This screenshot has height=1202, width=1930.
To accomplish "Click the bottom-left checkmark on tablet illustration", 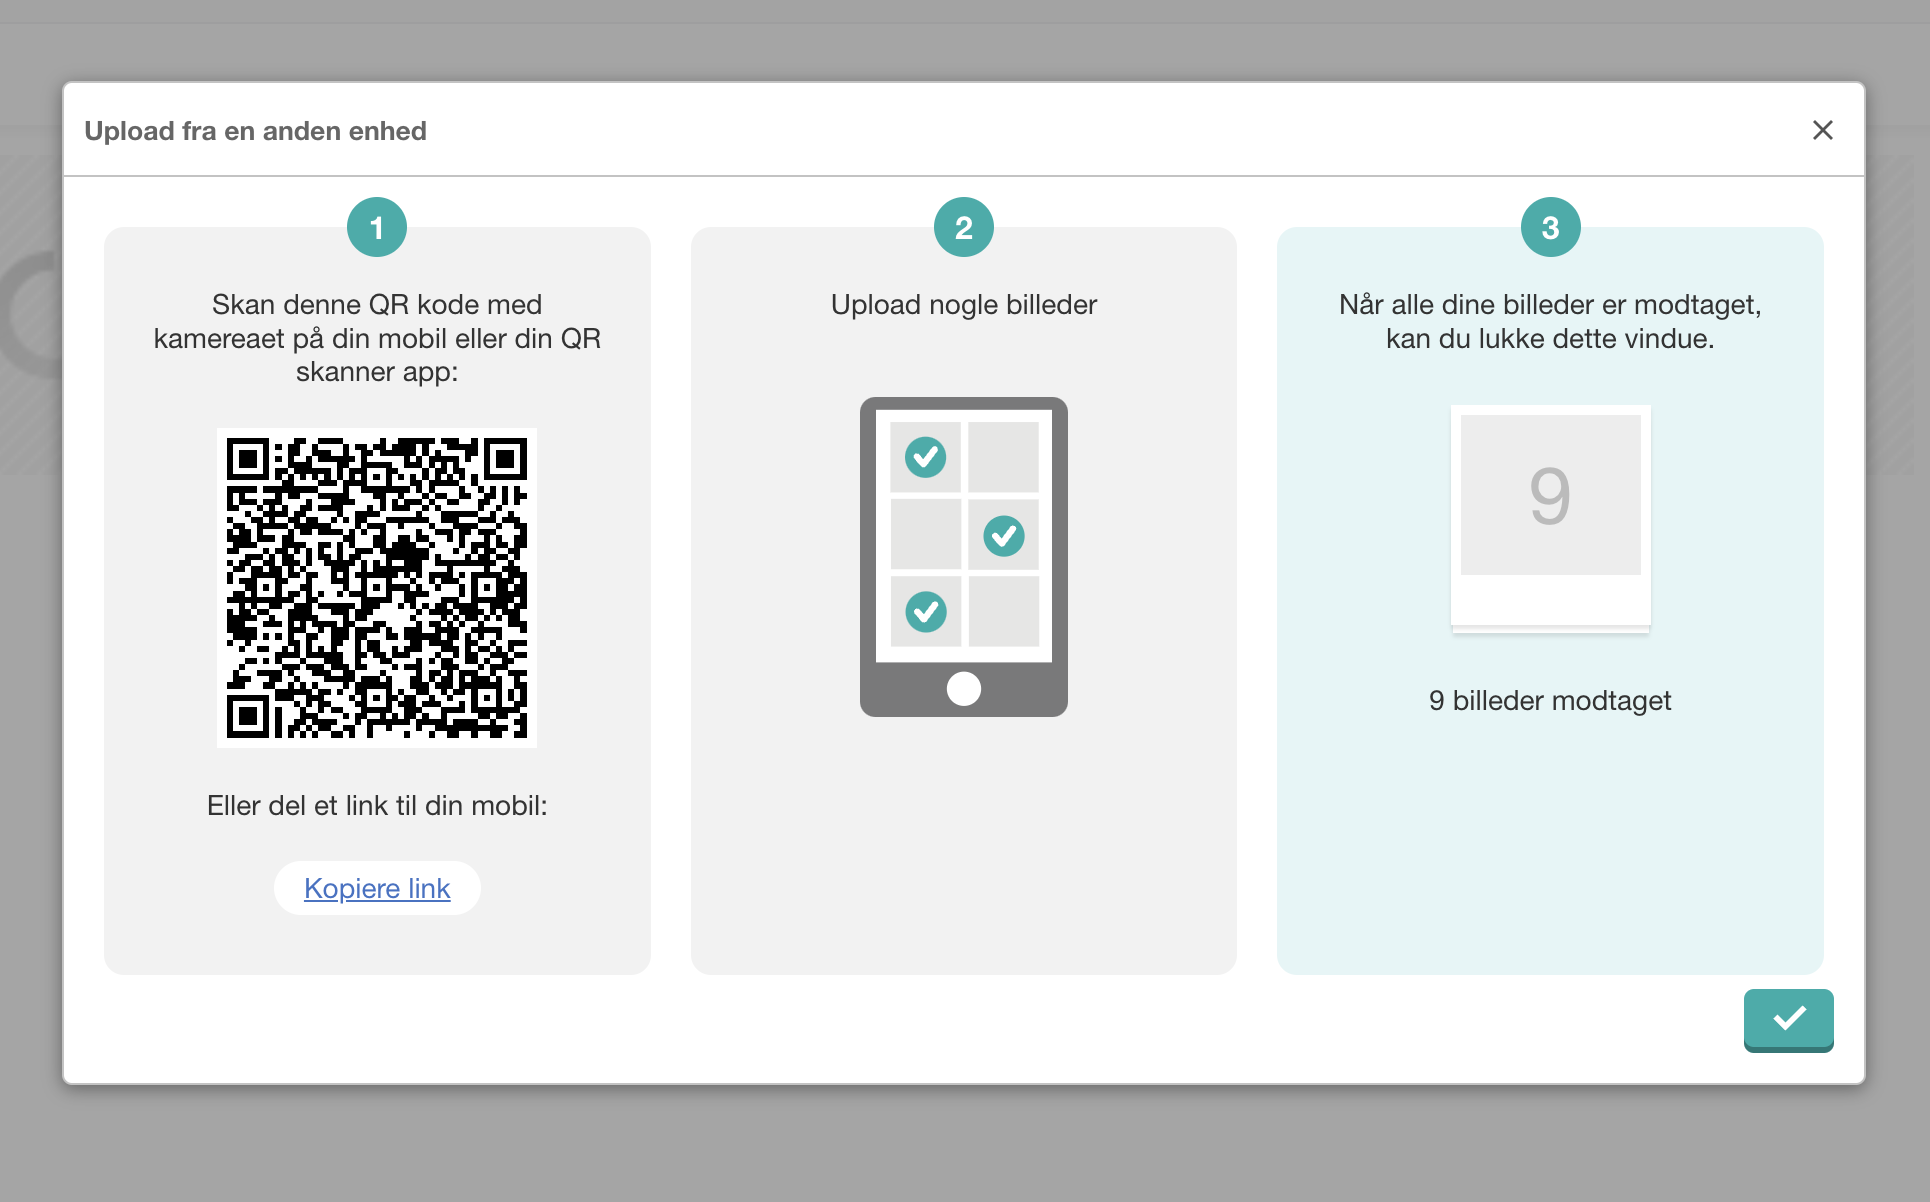I will [925, 611].
